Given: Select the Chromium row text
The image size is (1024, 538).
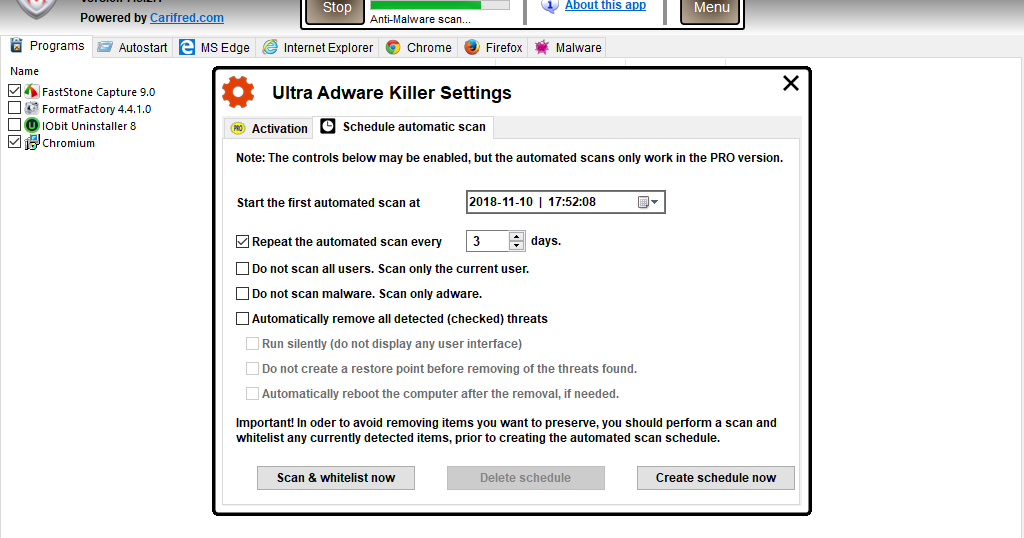Looking at the screenshot, I should tap(69, 143).
